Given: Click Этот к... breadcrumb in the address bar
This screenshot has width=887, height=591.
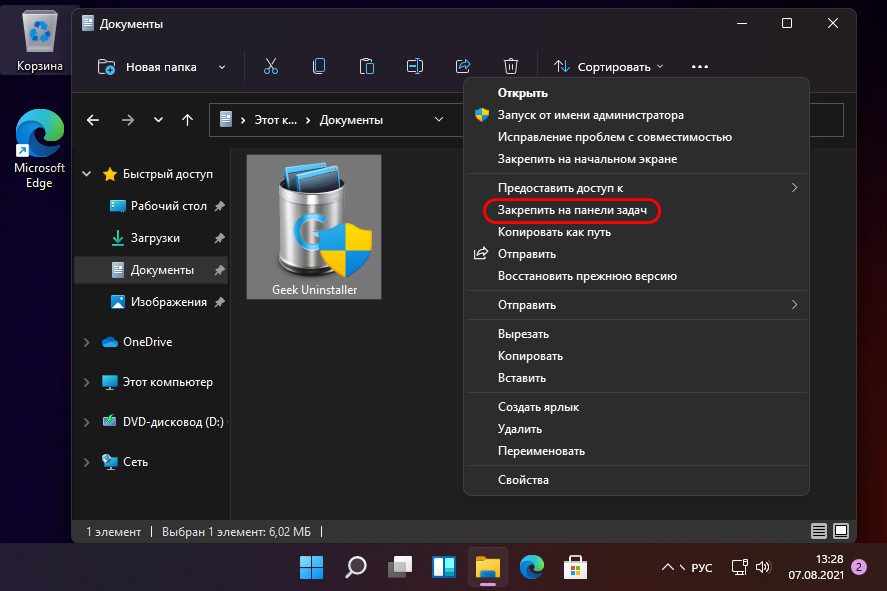Looking at the screenshot, I should tap(275, 120).
